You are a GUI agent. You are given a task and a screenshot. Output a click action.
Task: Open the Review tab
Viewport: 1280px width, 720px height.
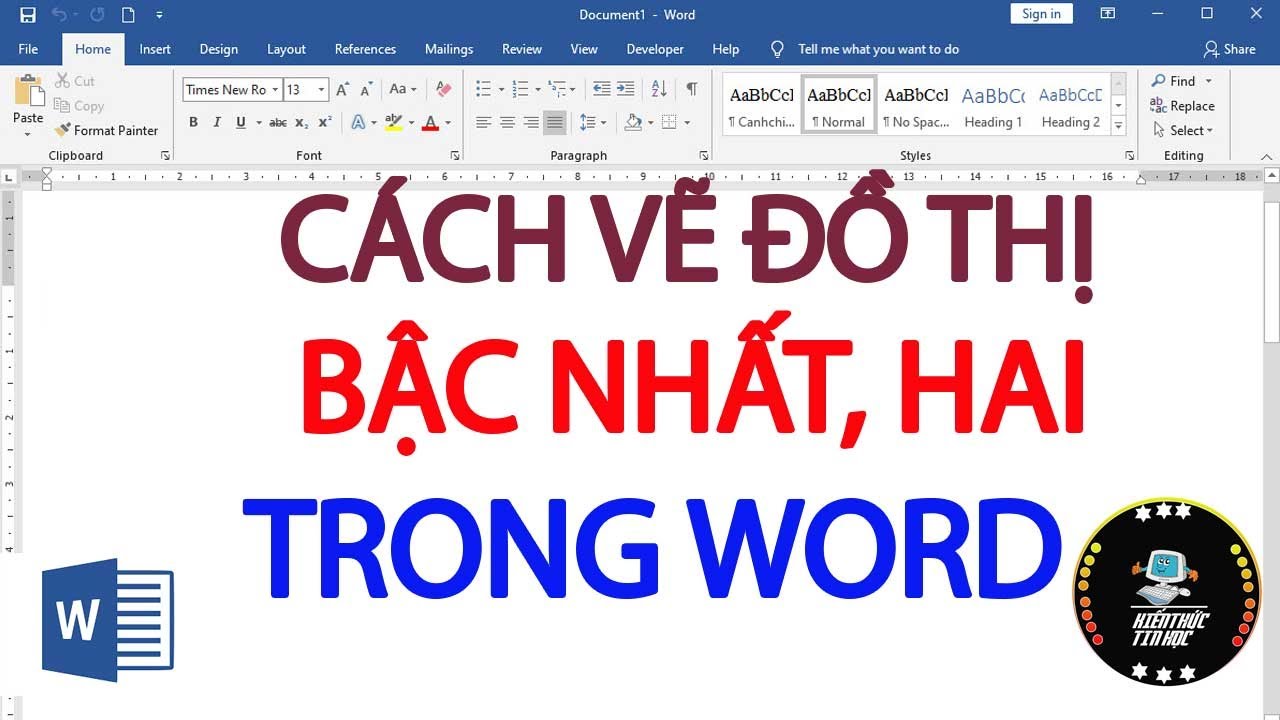point(522,49)
